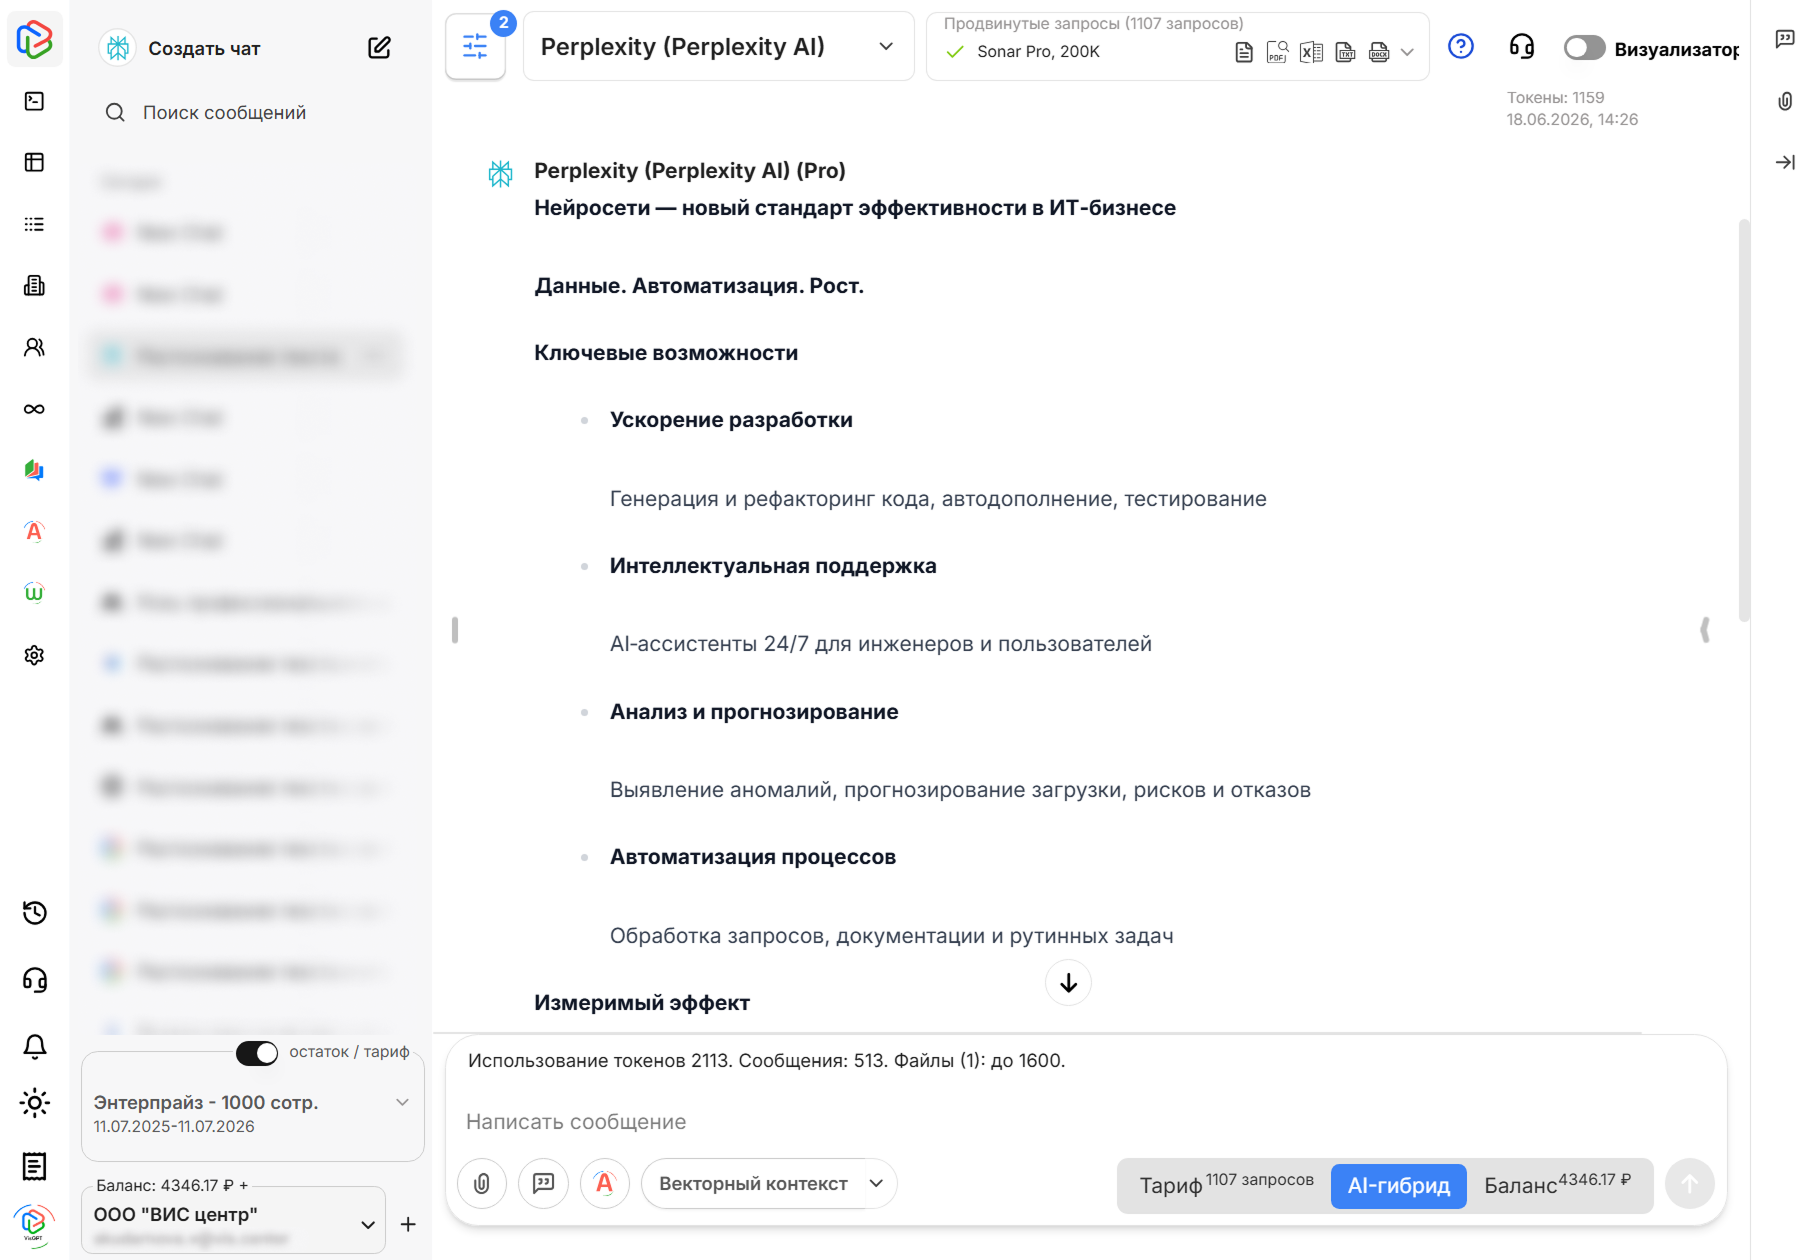1819x1260 pixels.
Task: Toggle the остаток / тариф switch
Action: point(257,1053)
